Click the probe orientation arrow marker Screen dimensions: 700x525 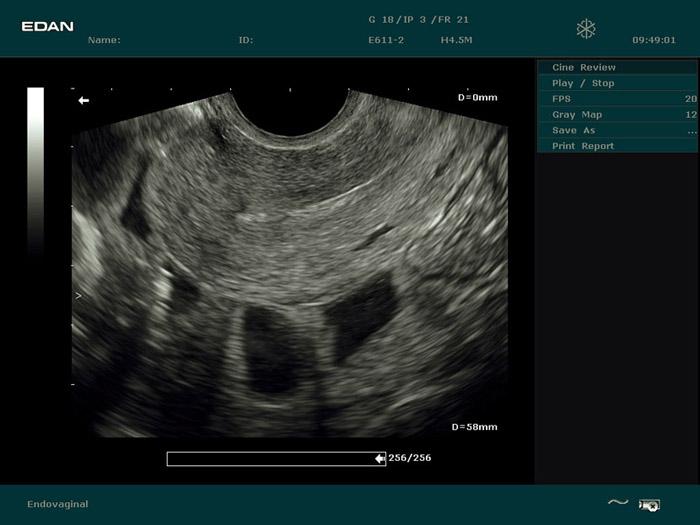[x=84, y=100]
